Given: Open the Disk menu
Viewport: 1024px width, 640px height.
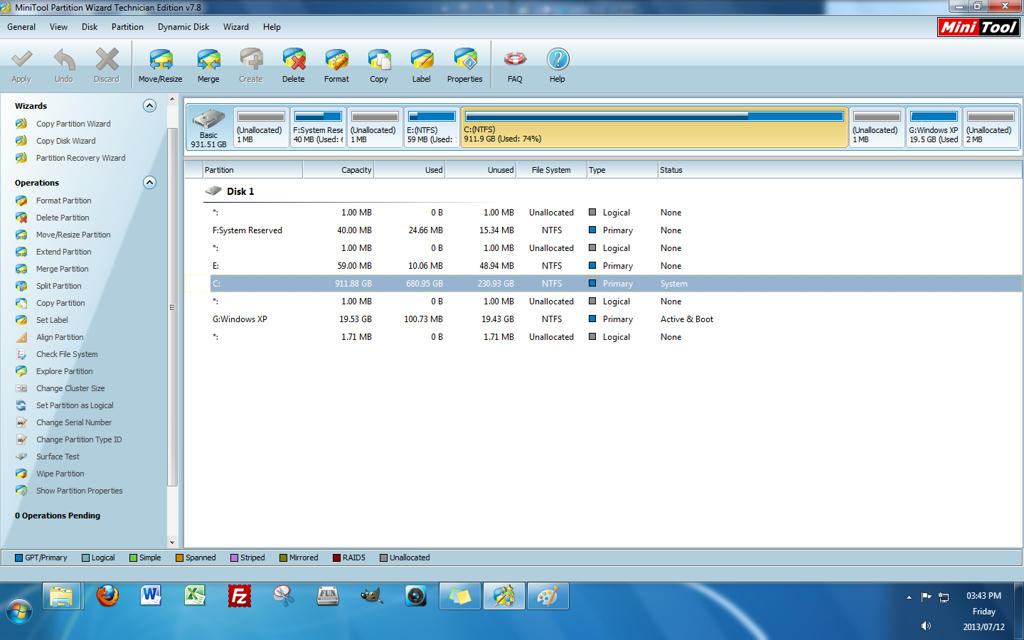Looking at the screenshot, I should (x=89, y=27).
